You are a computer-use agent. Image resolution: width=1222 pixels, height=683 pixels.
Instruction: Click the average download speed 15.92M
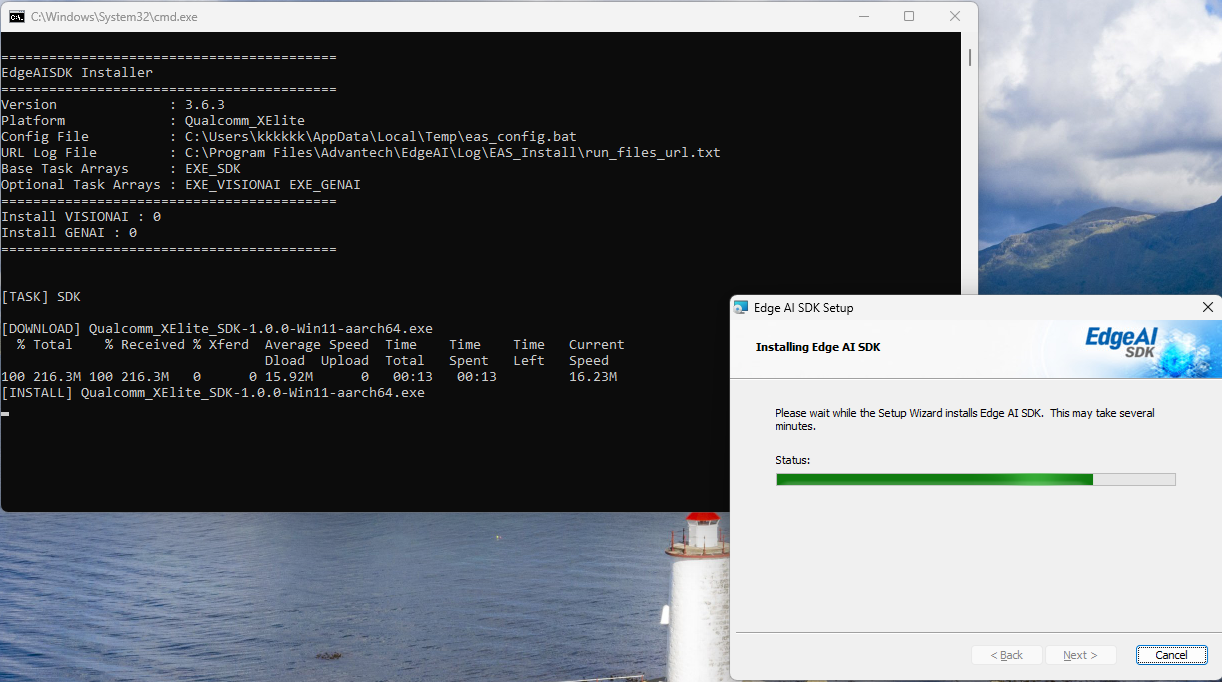(x=289, y=376)
